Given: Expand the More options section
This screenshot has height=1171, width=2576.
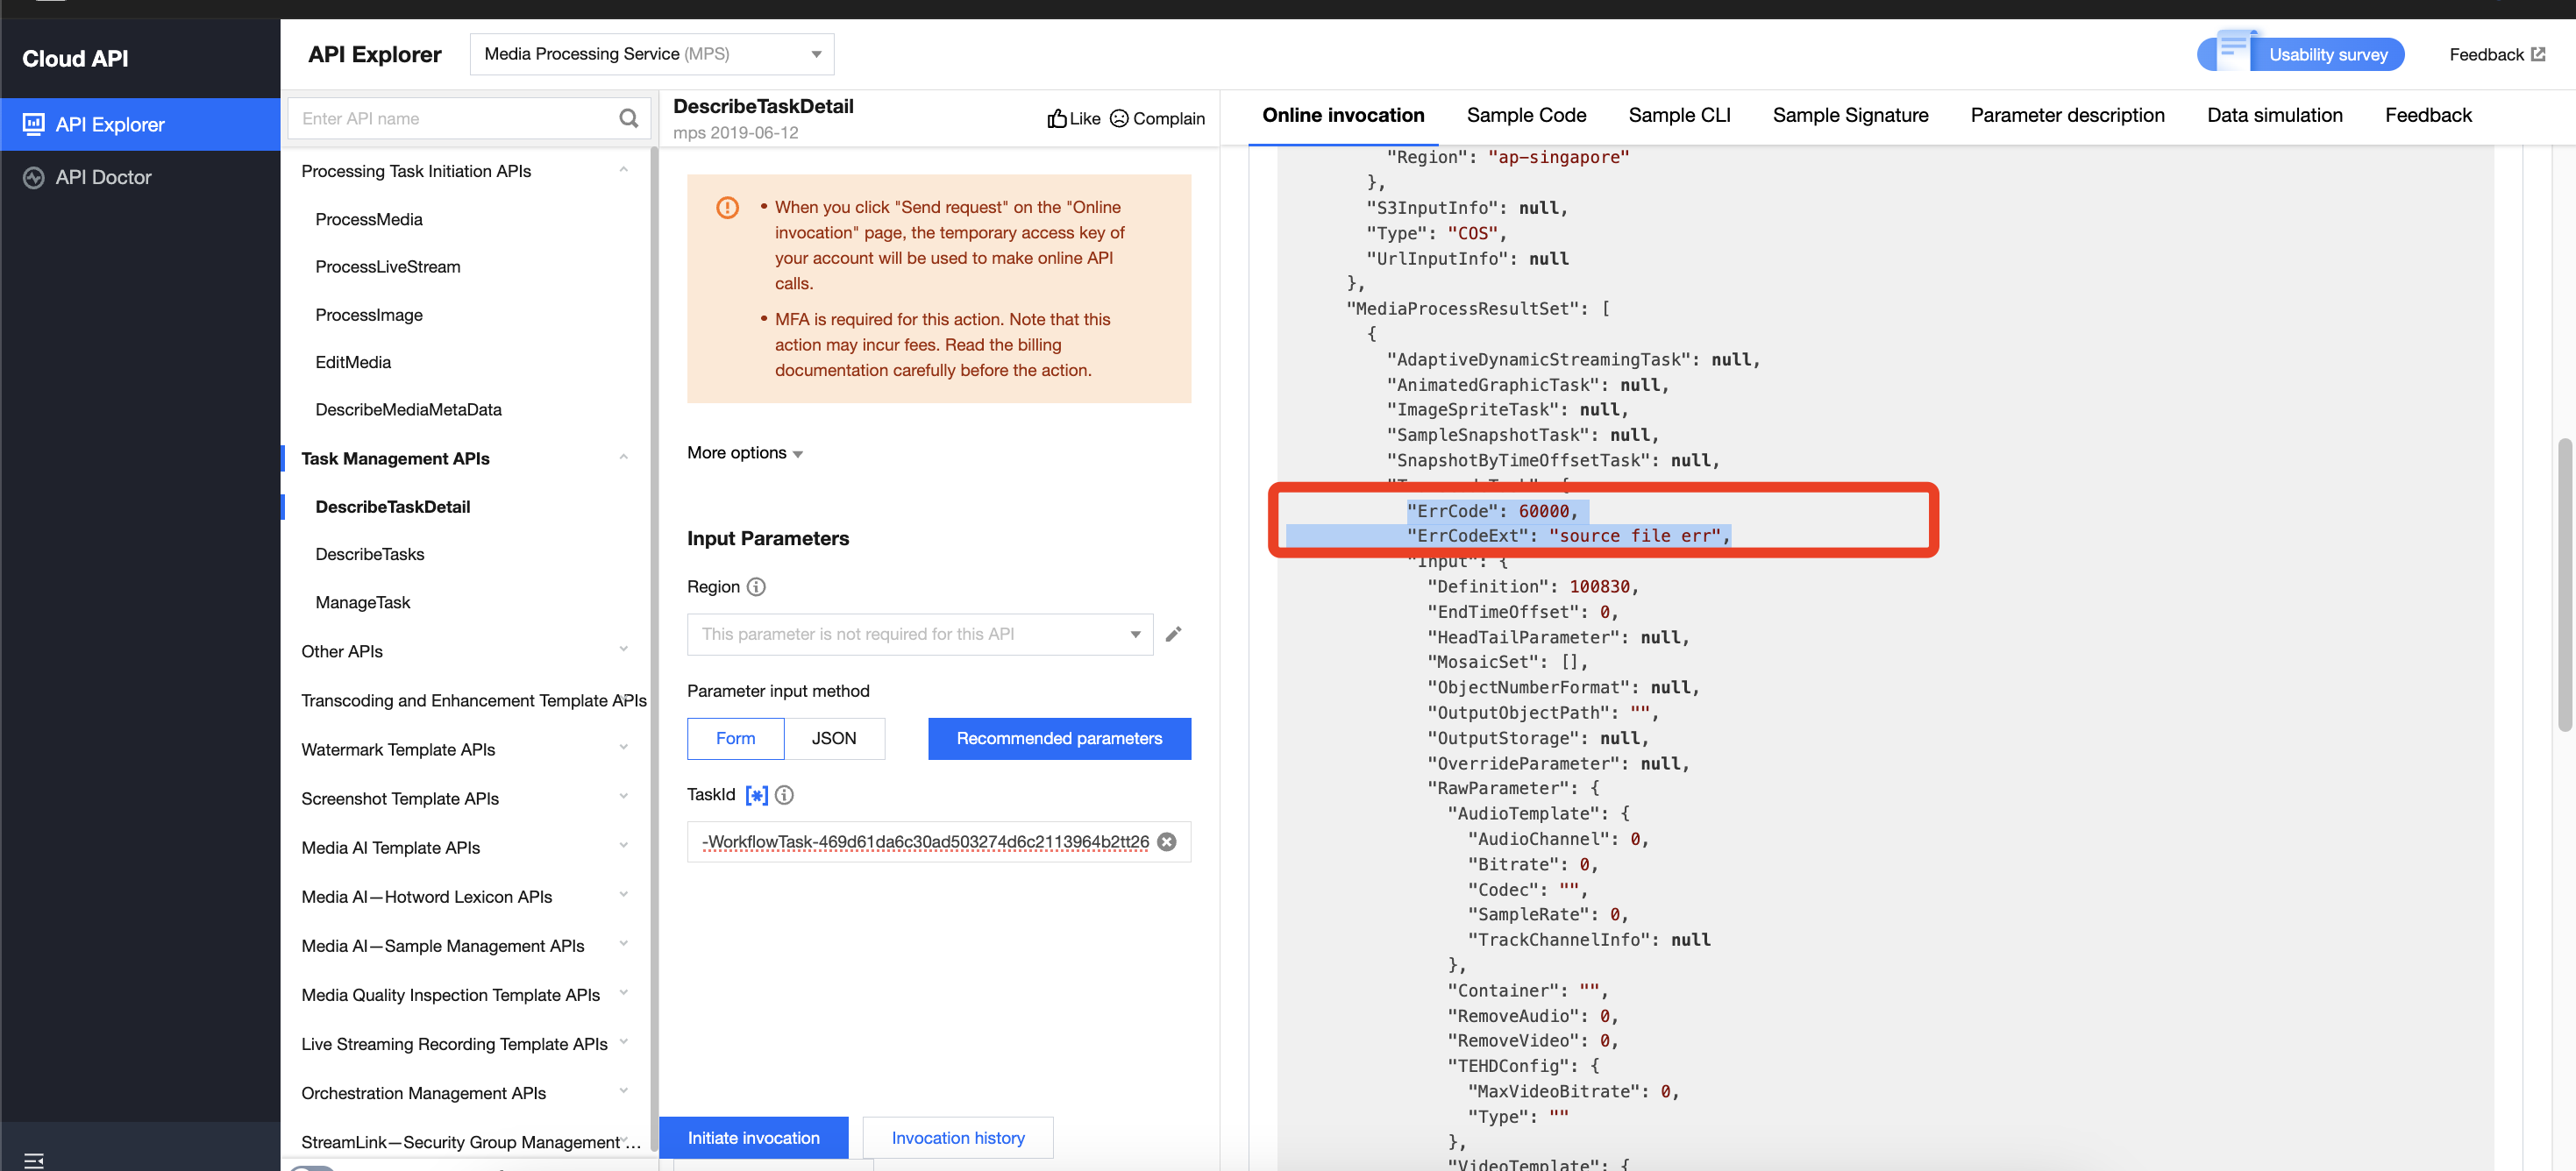Looking at the screenshot, I should (744, 452).
